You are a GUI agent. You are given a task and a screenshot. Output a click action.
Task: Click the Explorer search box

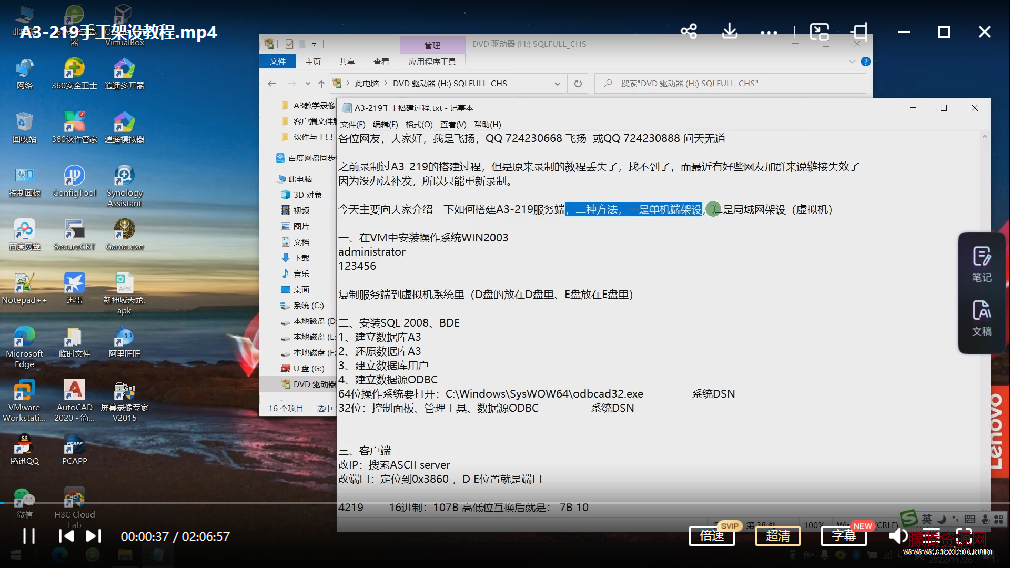point(731,84)
